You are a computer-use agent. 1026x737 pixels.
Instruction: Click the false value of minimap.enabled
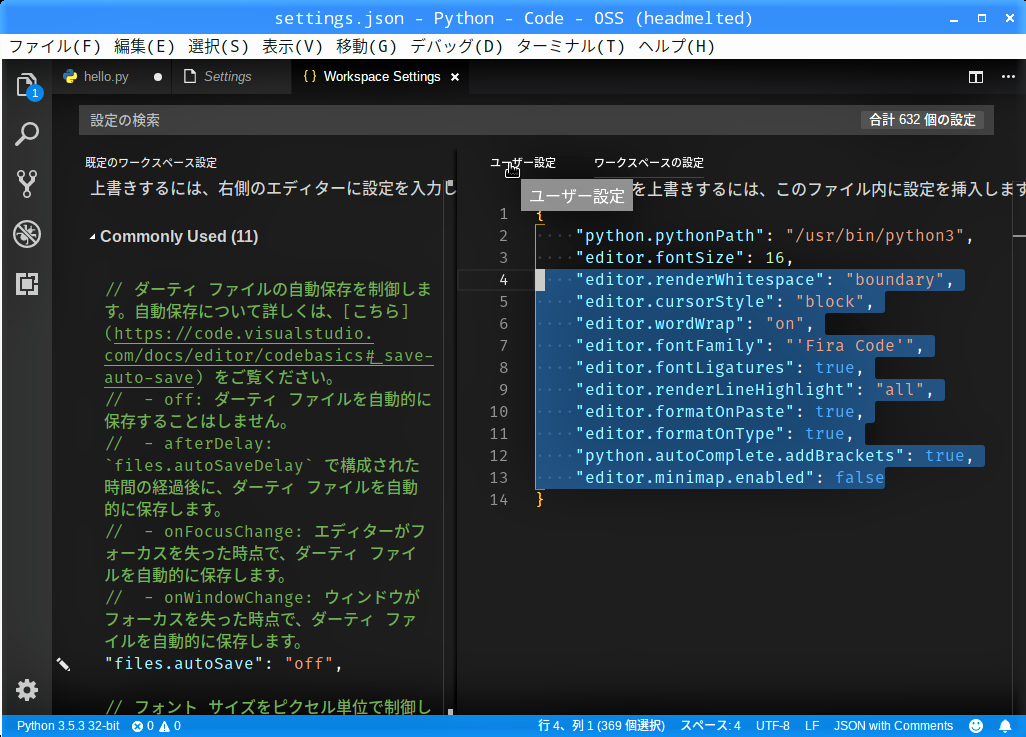click(x=859, y=478)
